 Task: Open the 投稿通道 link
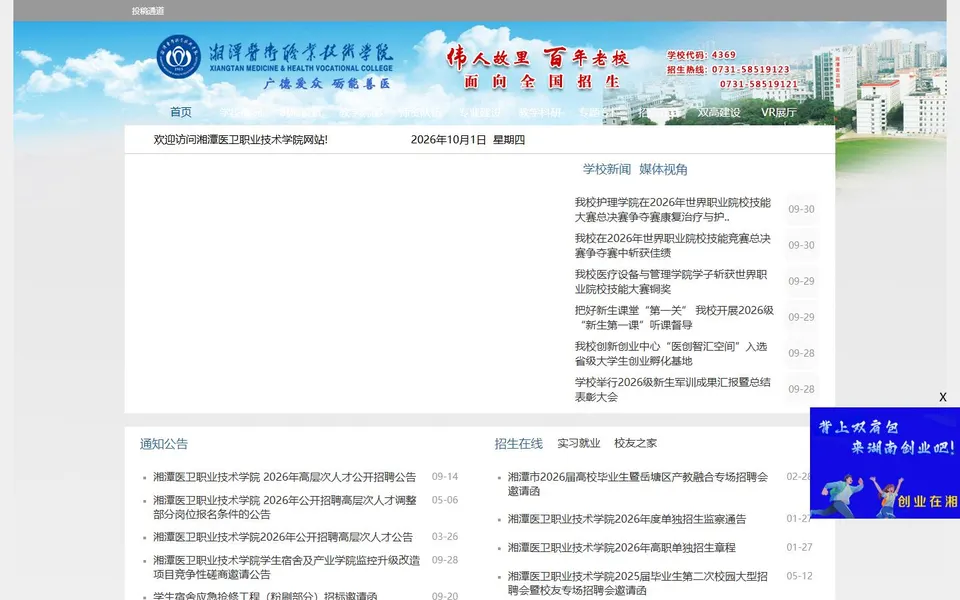pyautogui.click(x=148, y=11)
